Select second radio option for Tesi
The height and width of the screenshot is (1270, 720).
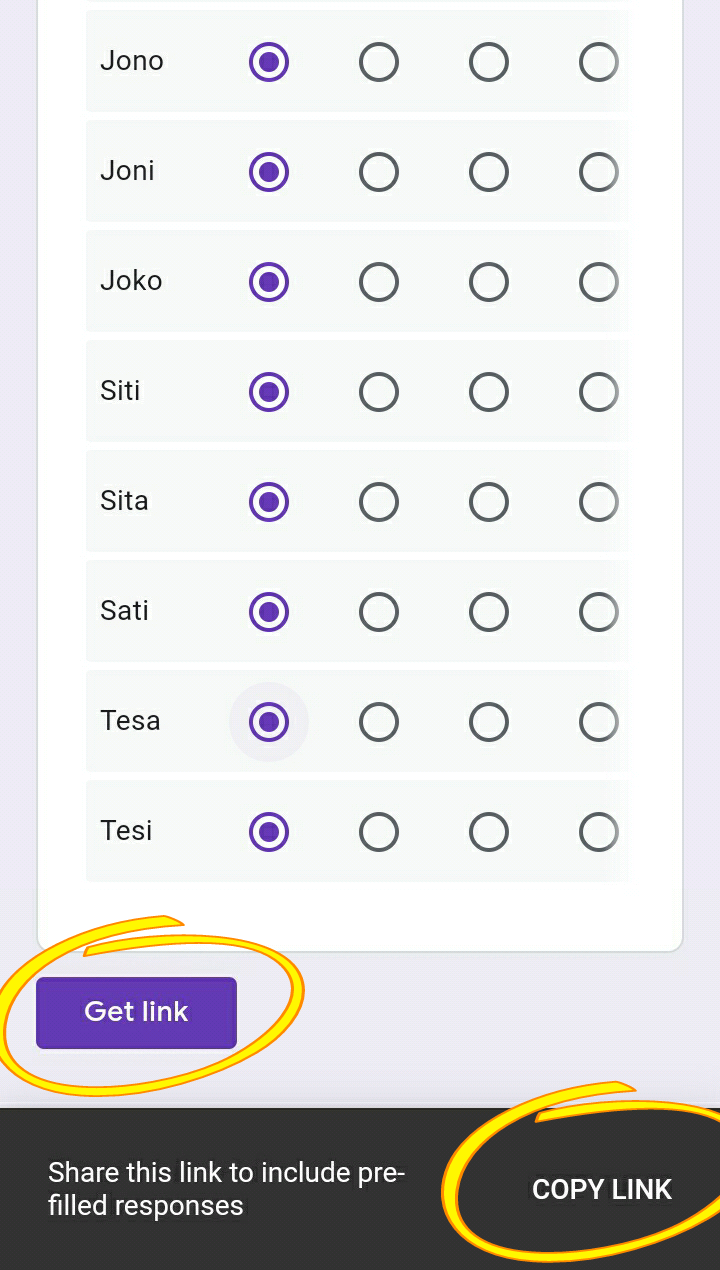click(x=378, y=832)
